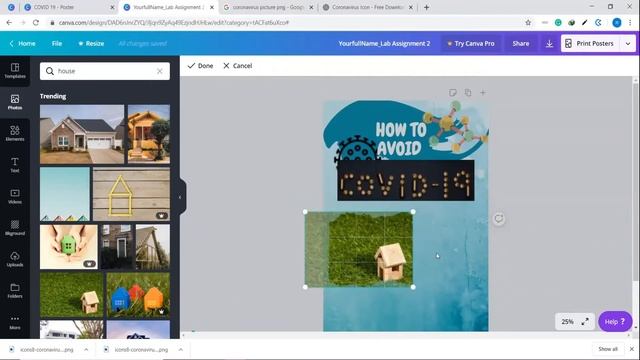Select the colorful toy houses photo
Viewport: 640px width, 360px height.
pyautogui.click(x=138, y=295)
